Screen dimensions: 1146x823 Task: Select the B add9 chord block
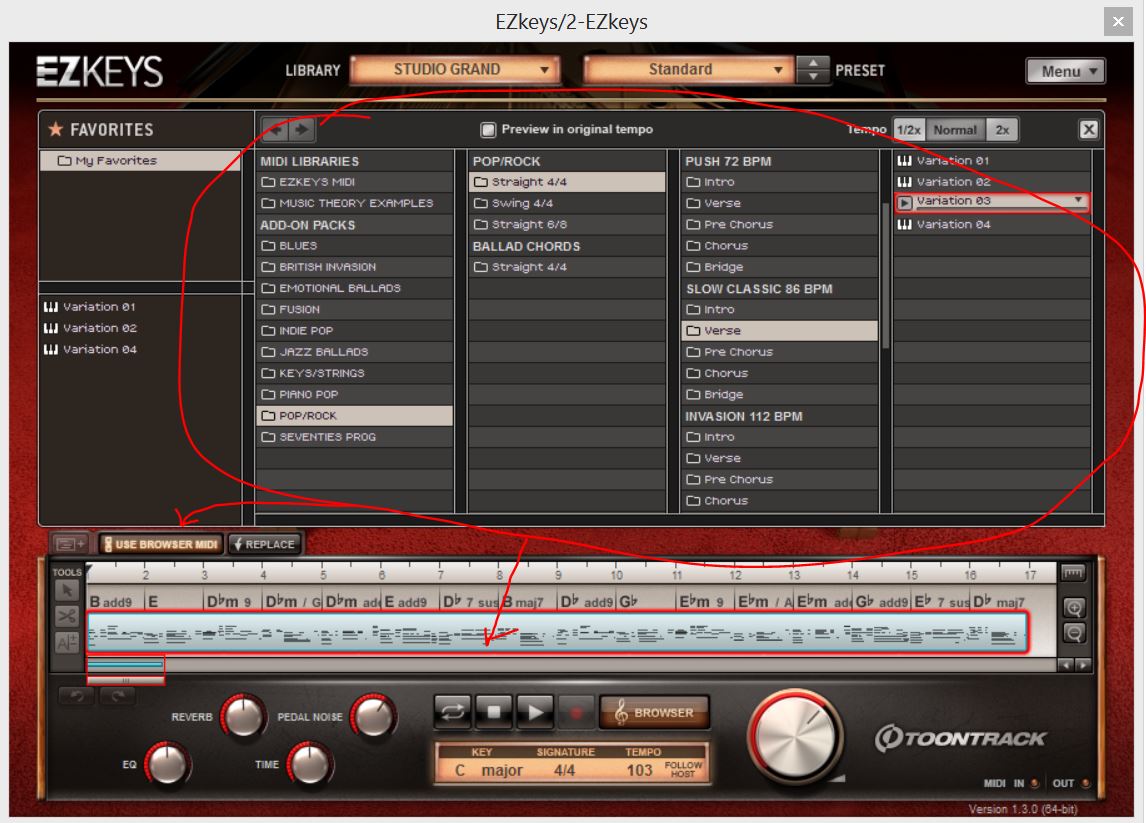tap(116, 602)
